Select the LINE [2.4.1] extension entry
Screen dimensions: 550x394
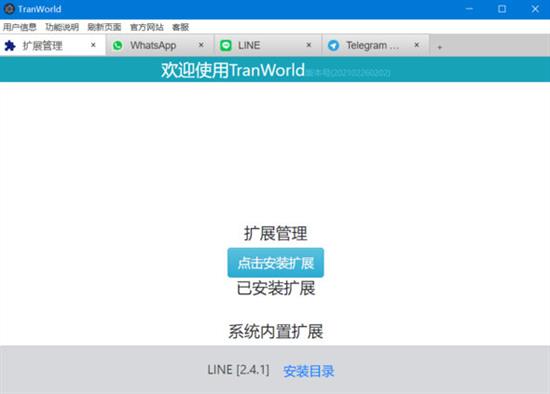[239, 370]
